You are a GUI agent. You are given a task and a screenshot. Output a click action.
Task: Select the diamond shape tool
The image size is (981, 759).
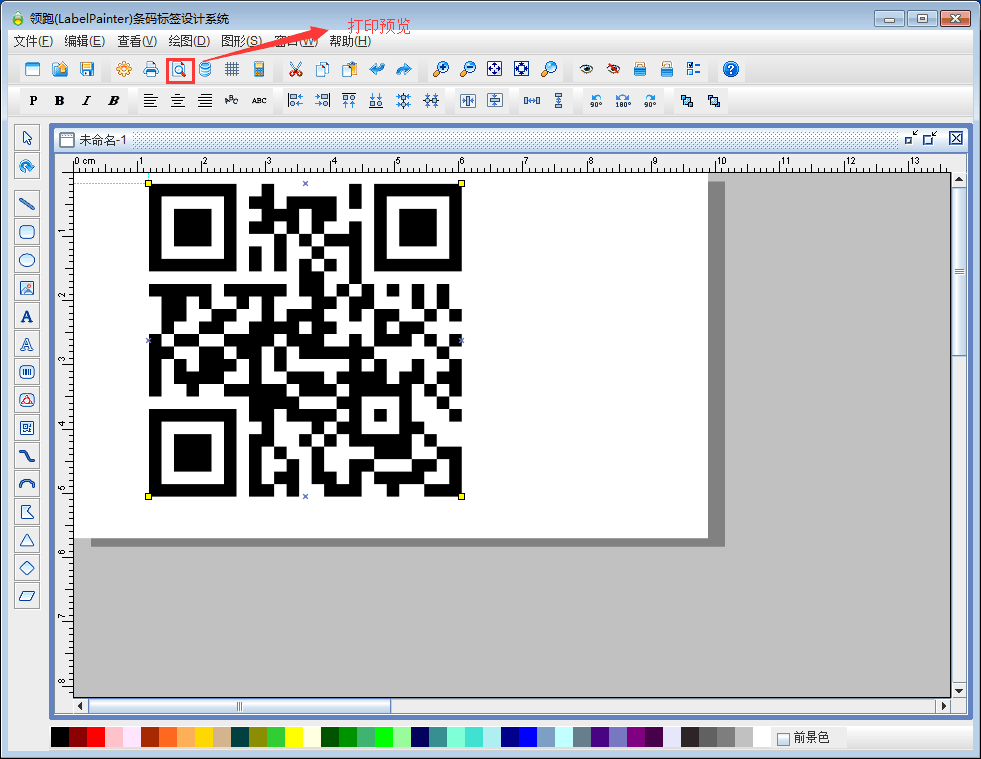pyautogui.click(x=27, y=568)
